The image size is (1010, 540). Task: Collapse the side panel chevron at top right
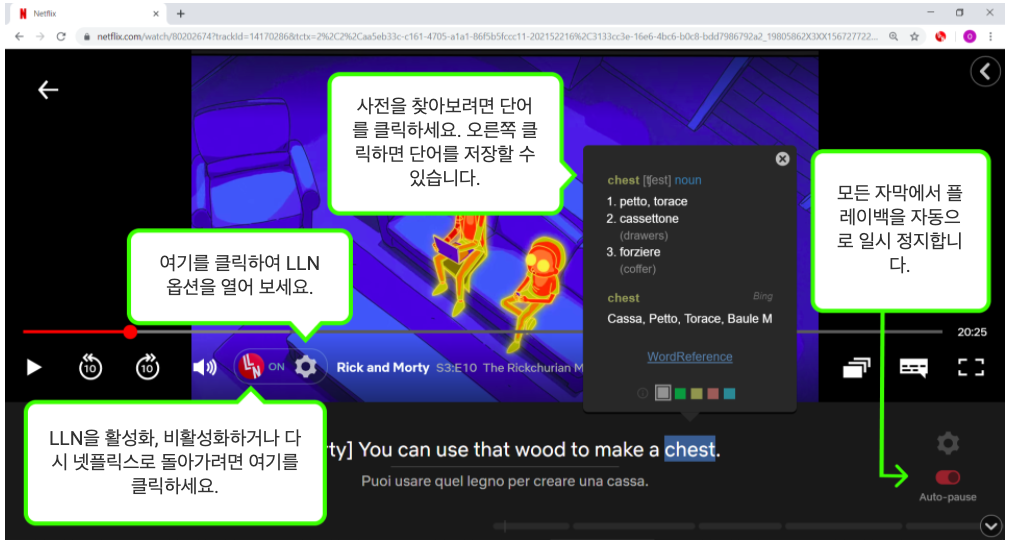tap(986, 72)
